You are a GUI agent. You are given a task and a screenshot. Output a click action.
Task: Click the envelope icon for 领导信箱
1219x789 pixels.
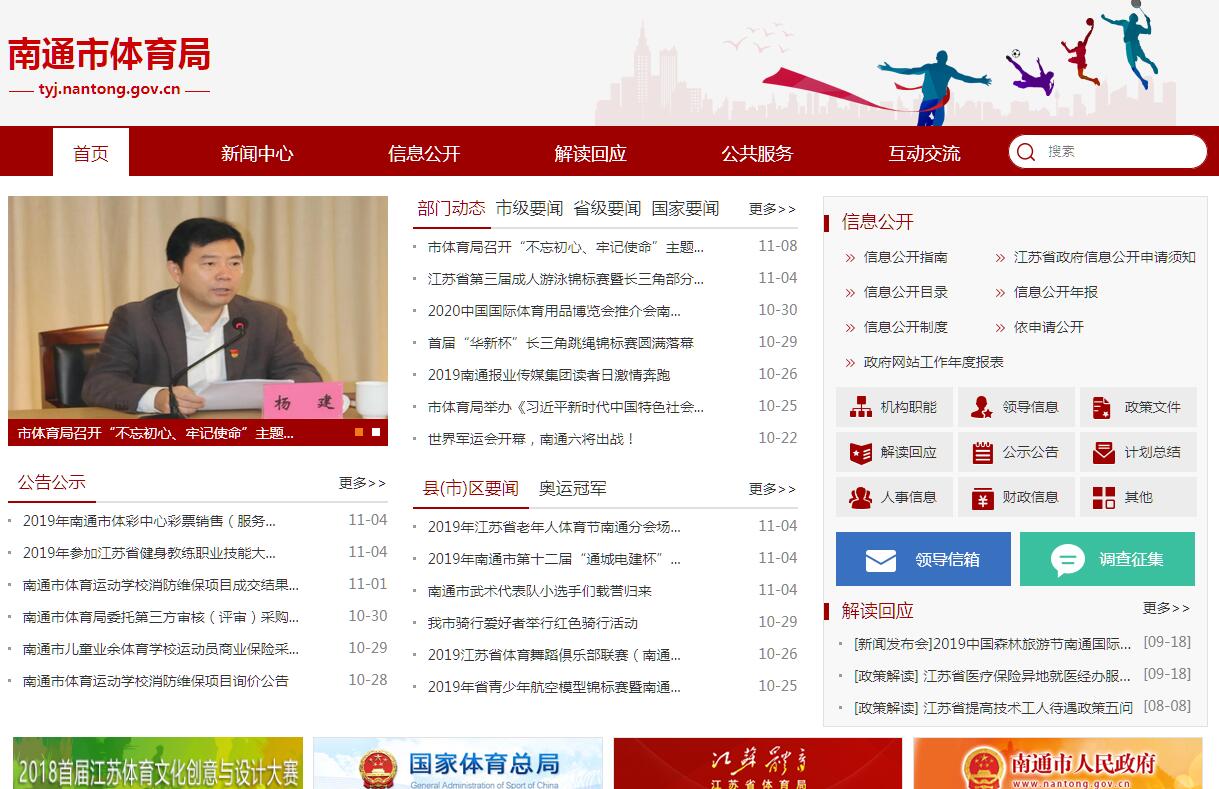coord(880,560)
